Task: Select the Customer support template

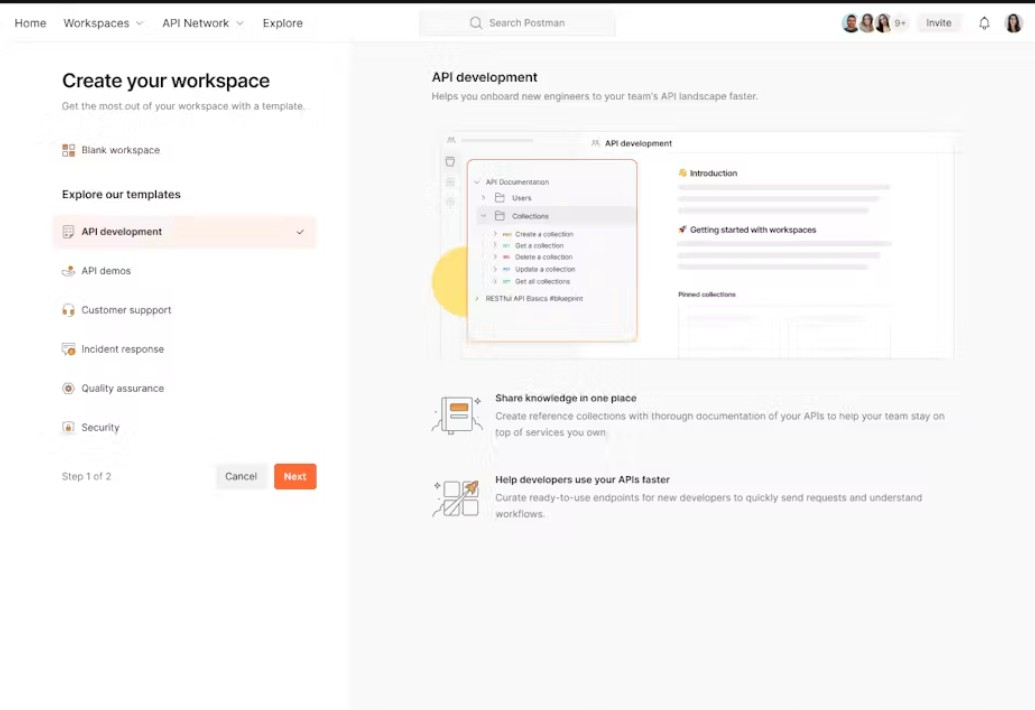Action: (184, 310)
